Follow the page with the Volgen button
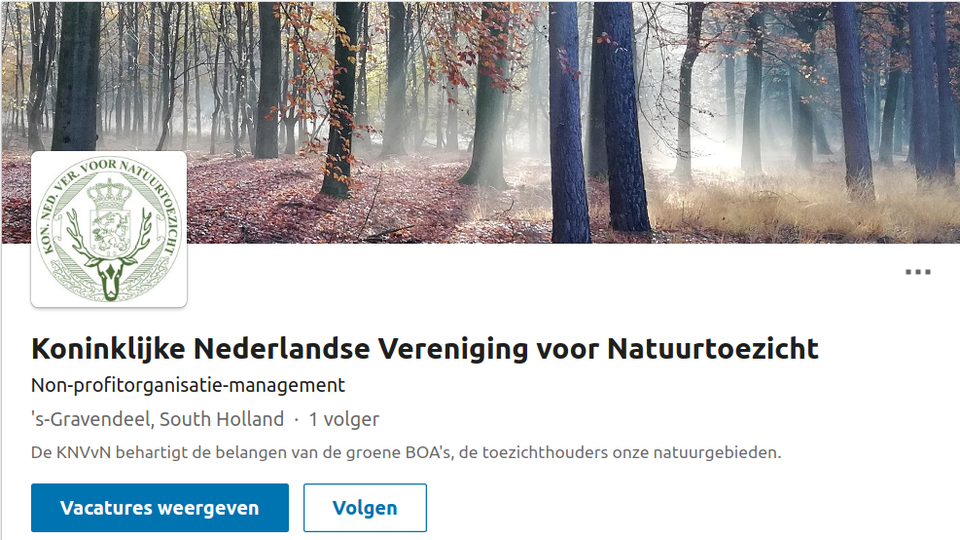 pyautogui.click(x=365, y=508)
